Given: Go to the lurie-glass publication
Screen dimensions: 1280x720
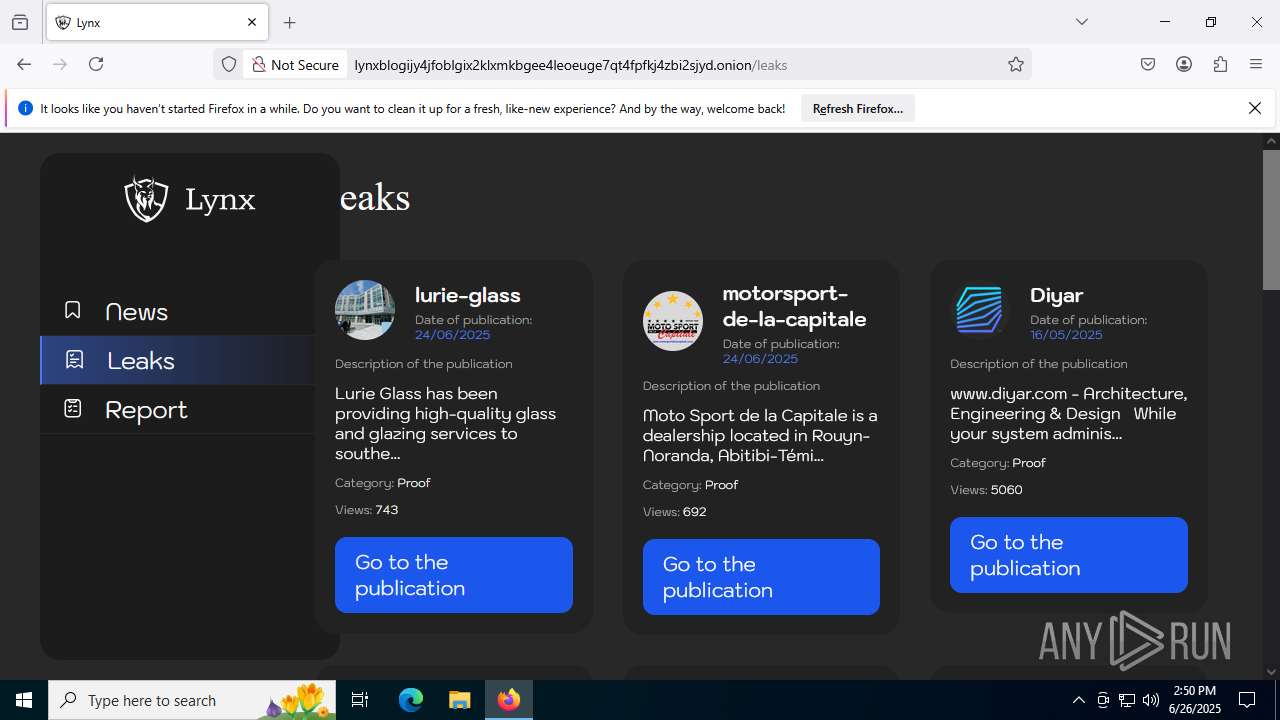Looking at the screenshot, I should pos(454,575).
